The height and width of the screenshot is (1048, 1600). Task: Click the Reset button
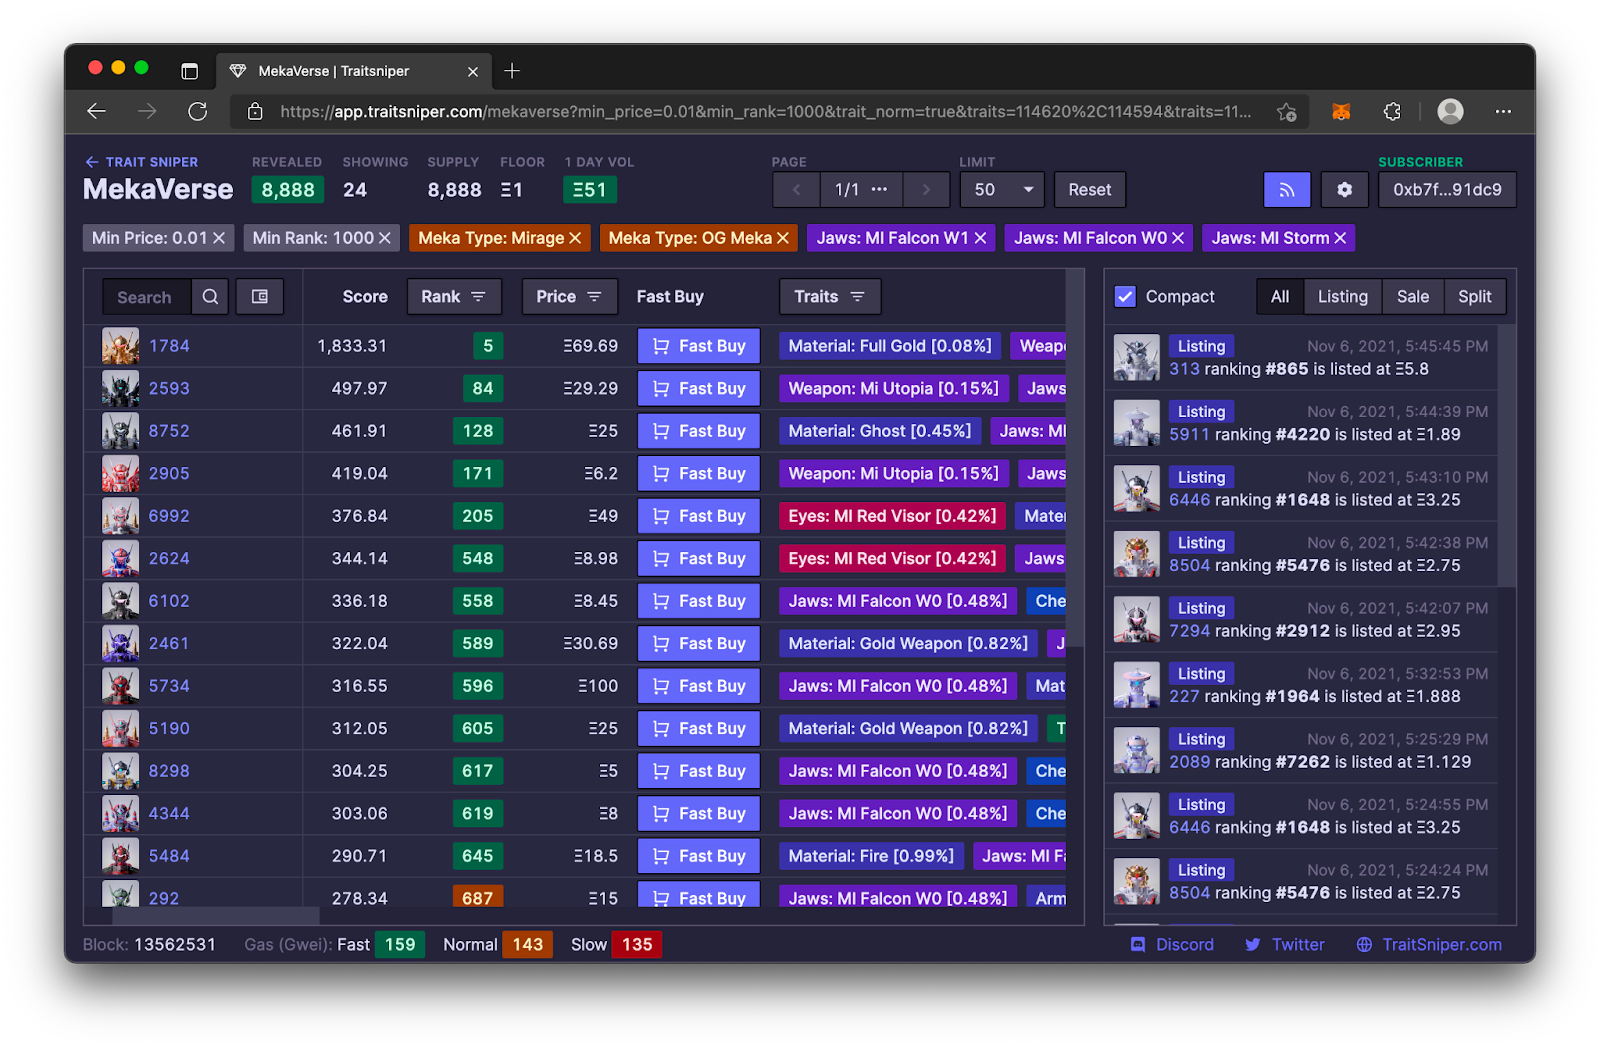(x=1089, y=190)
